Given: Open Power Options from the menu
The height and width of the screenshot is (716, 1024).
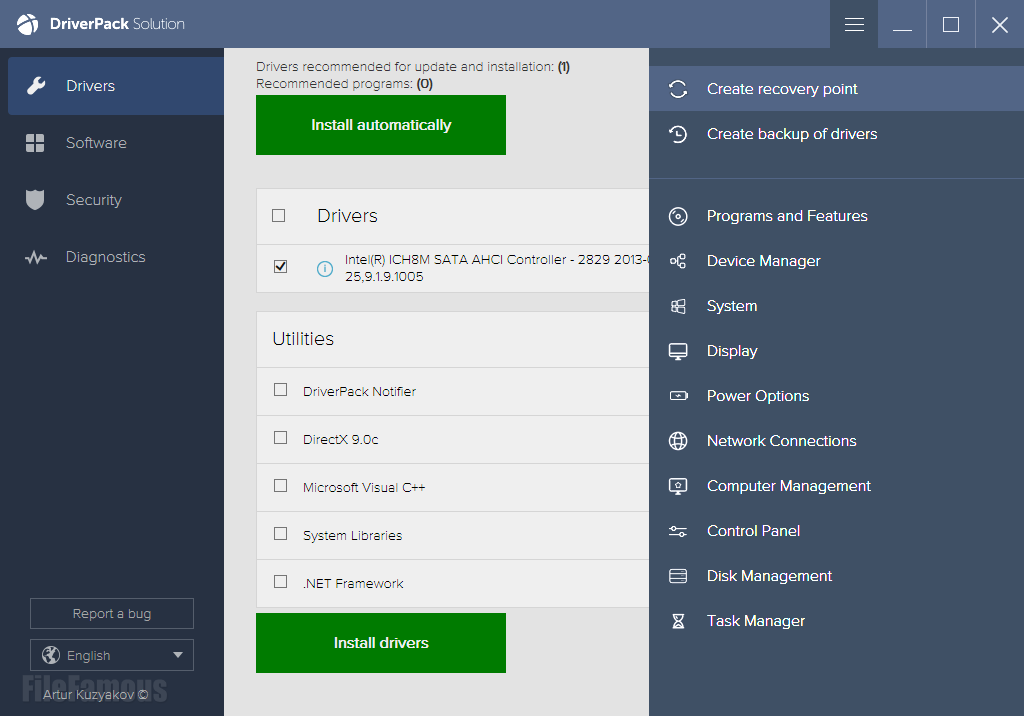Looking at the screenshot, I should pyautogui.click(x=837, y=396).
